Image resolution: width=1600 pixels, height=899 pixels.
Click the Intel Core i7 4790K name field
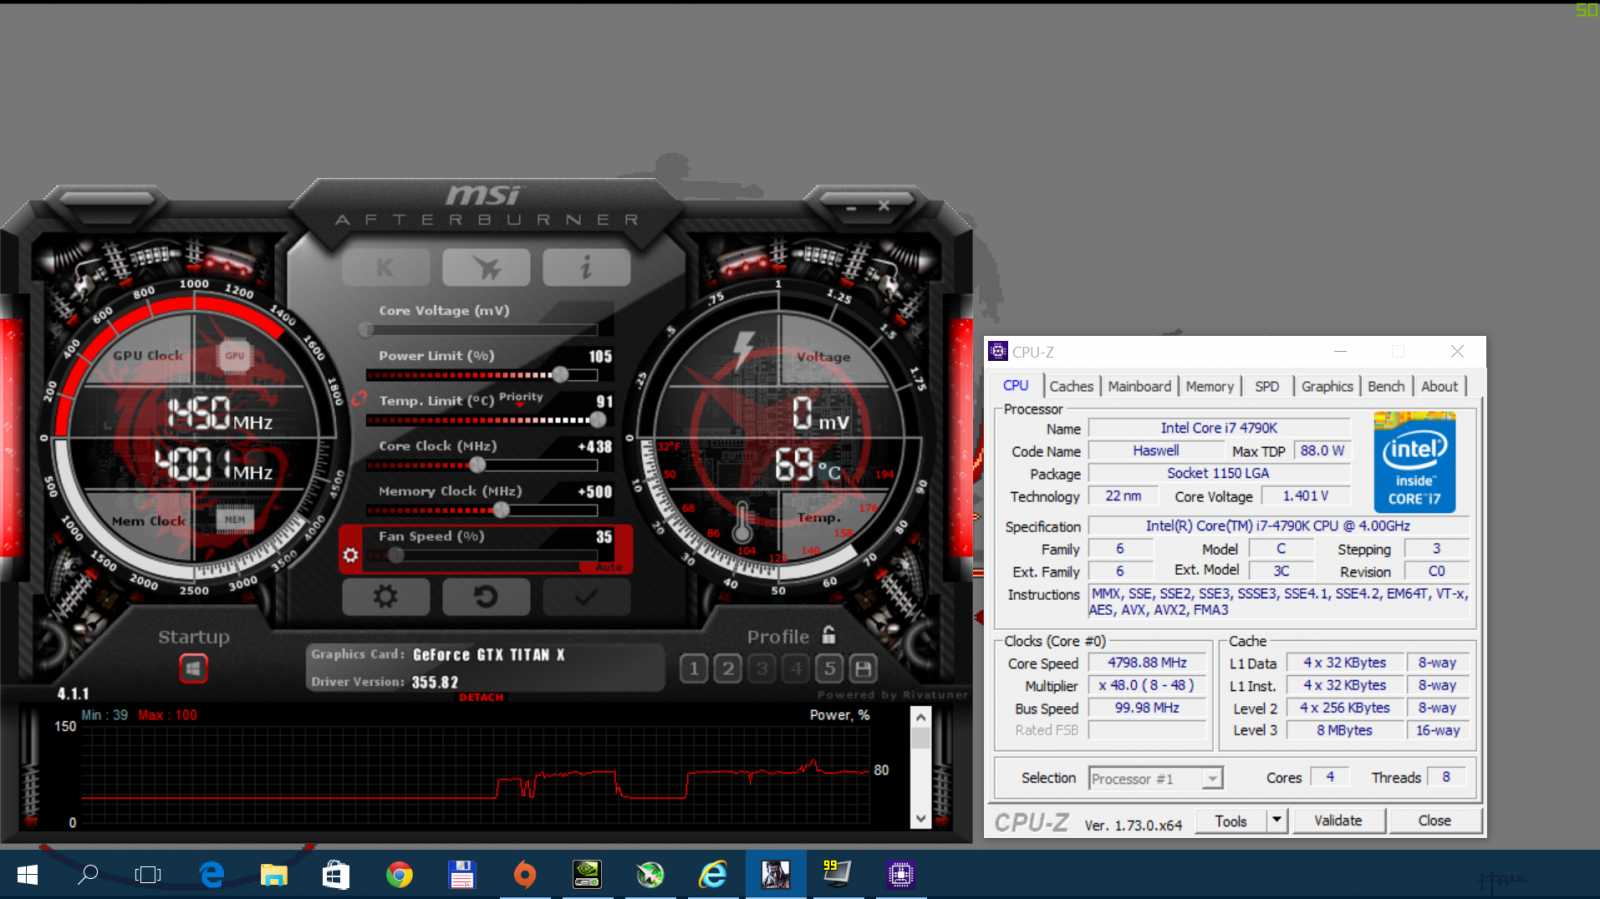(1219, 428)
